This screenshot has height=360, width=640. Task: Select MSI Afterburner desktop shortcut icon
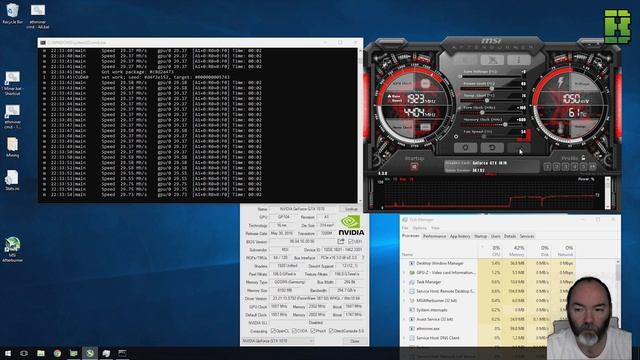point(12,249)
